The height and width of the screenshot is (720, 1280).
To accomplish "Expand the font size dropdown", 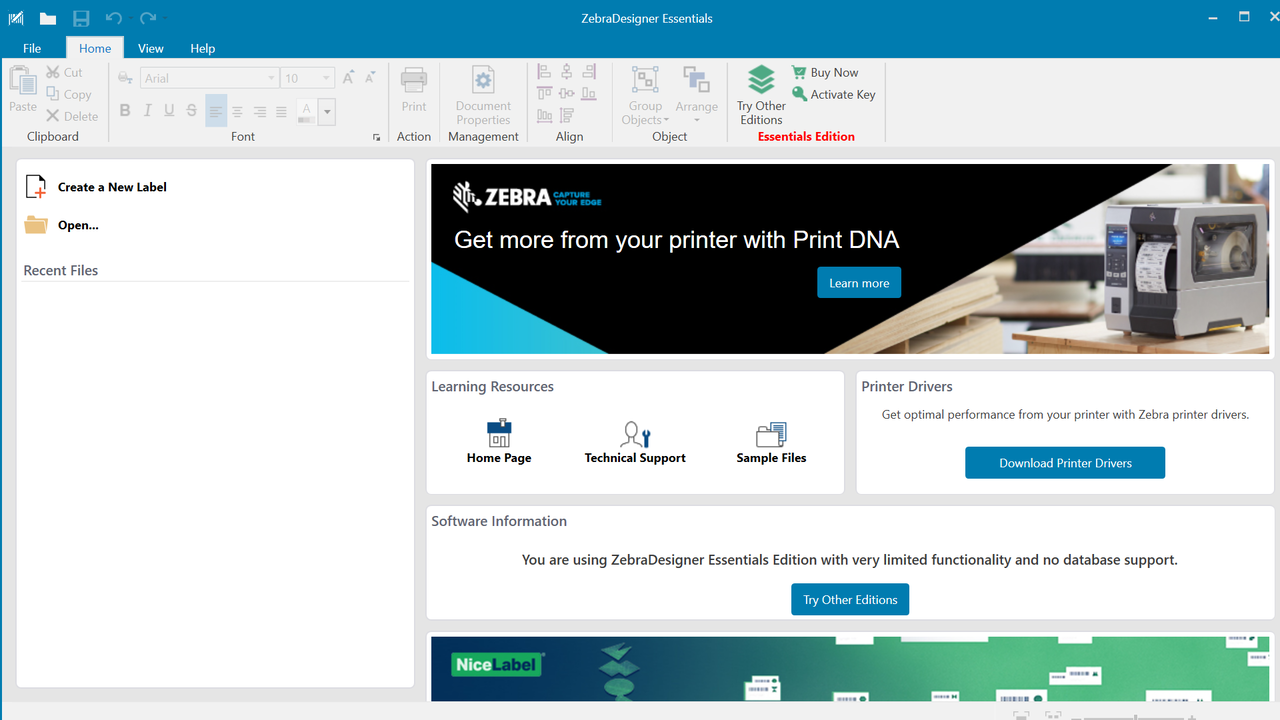I will pos(327,78).
